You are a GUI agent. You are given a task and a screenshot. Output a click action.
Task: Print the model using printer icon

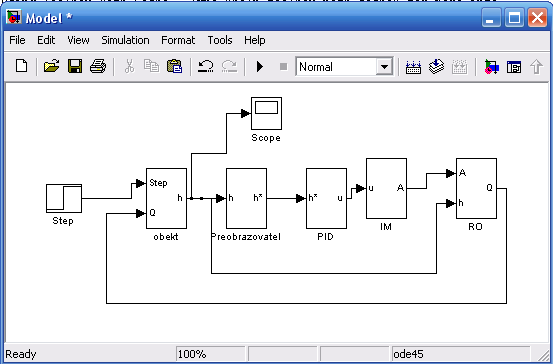[98, 66]
